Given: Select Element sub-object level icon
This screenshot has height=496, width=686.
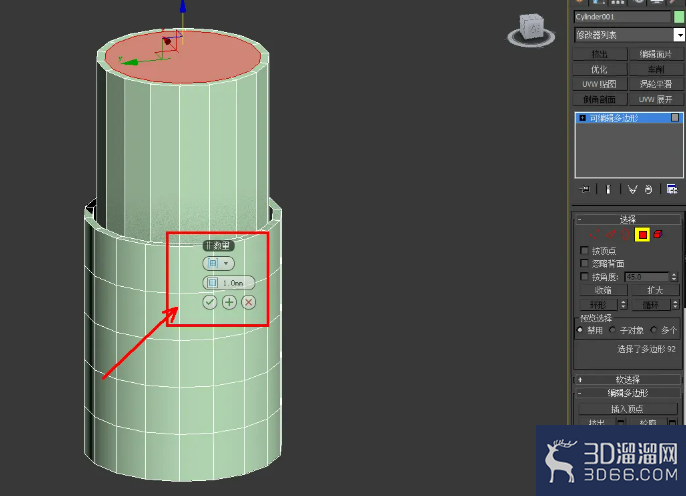Looking at the screenshot, I should (x=658, y=235).
